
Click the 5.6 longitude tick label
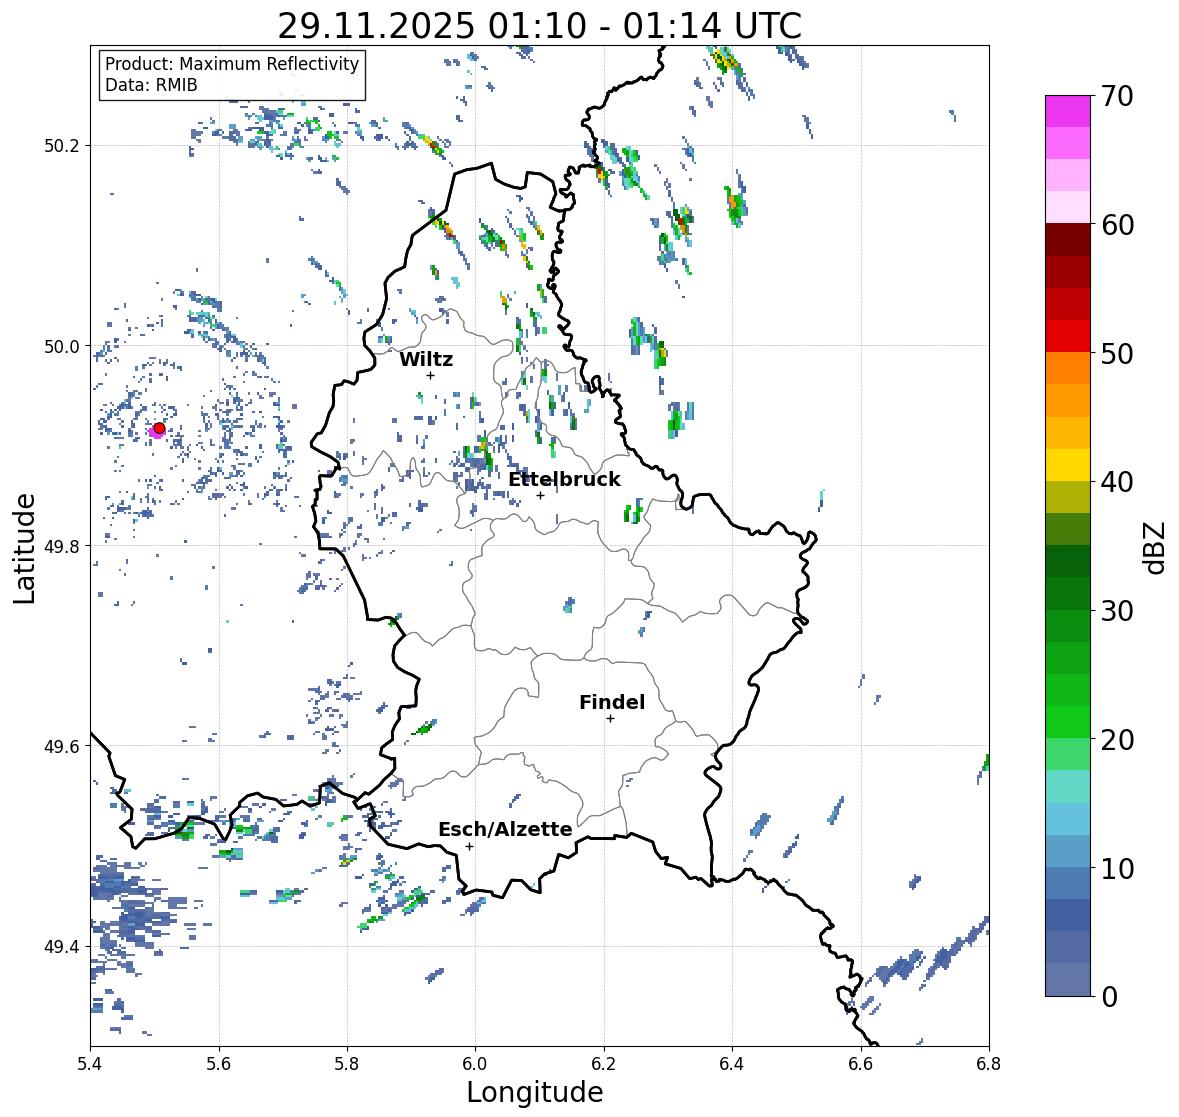219,1063
